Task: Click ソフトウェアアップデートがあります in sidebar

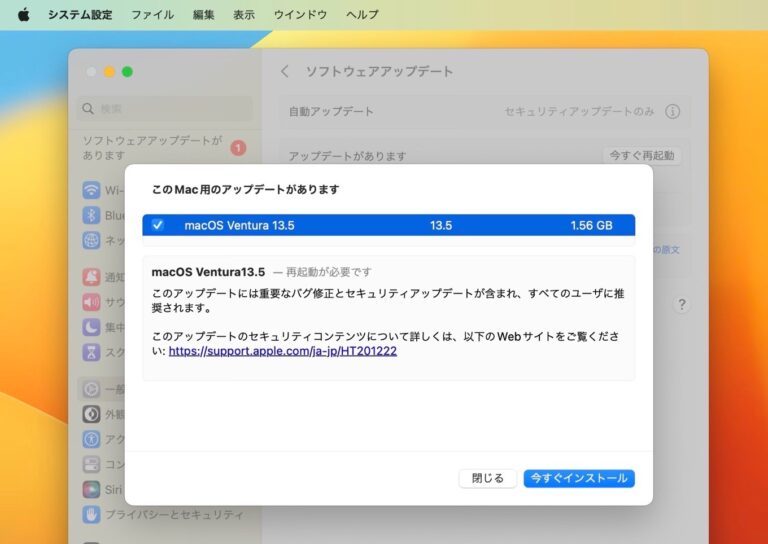Action: click(x=152, y=148)
